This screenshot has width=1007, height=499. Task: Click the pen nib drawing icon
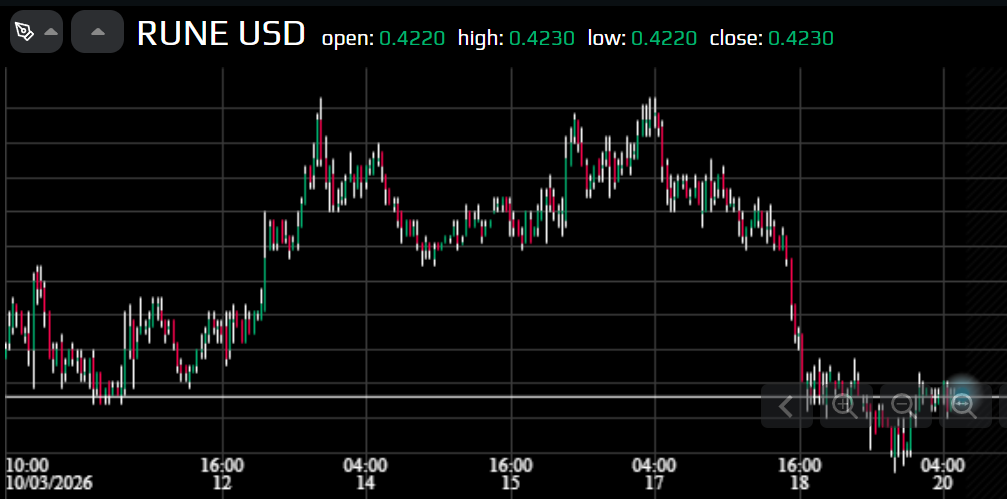[x=24, y=32]
